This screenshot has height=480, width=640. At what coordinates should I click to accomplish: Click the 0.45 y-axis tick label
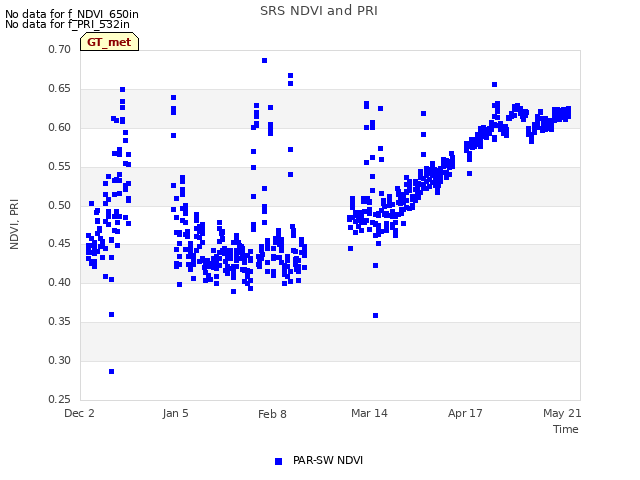60,244
